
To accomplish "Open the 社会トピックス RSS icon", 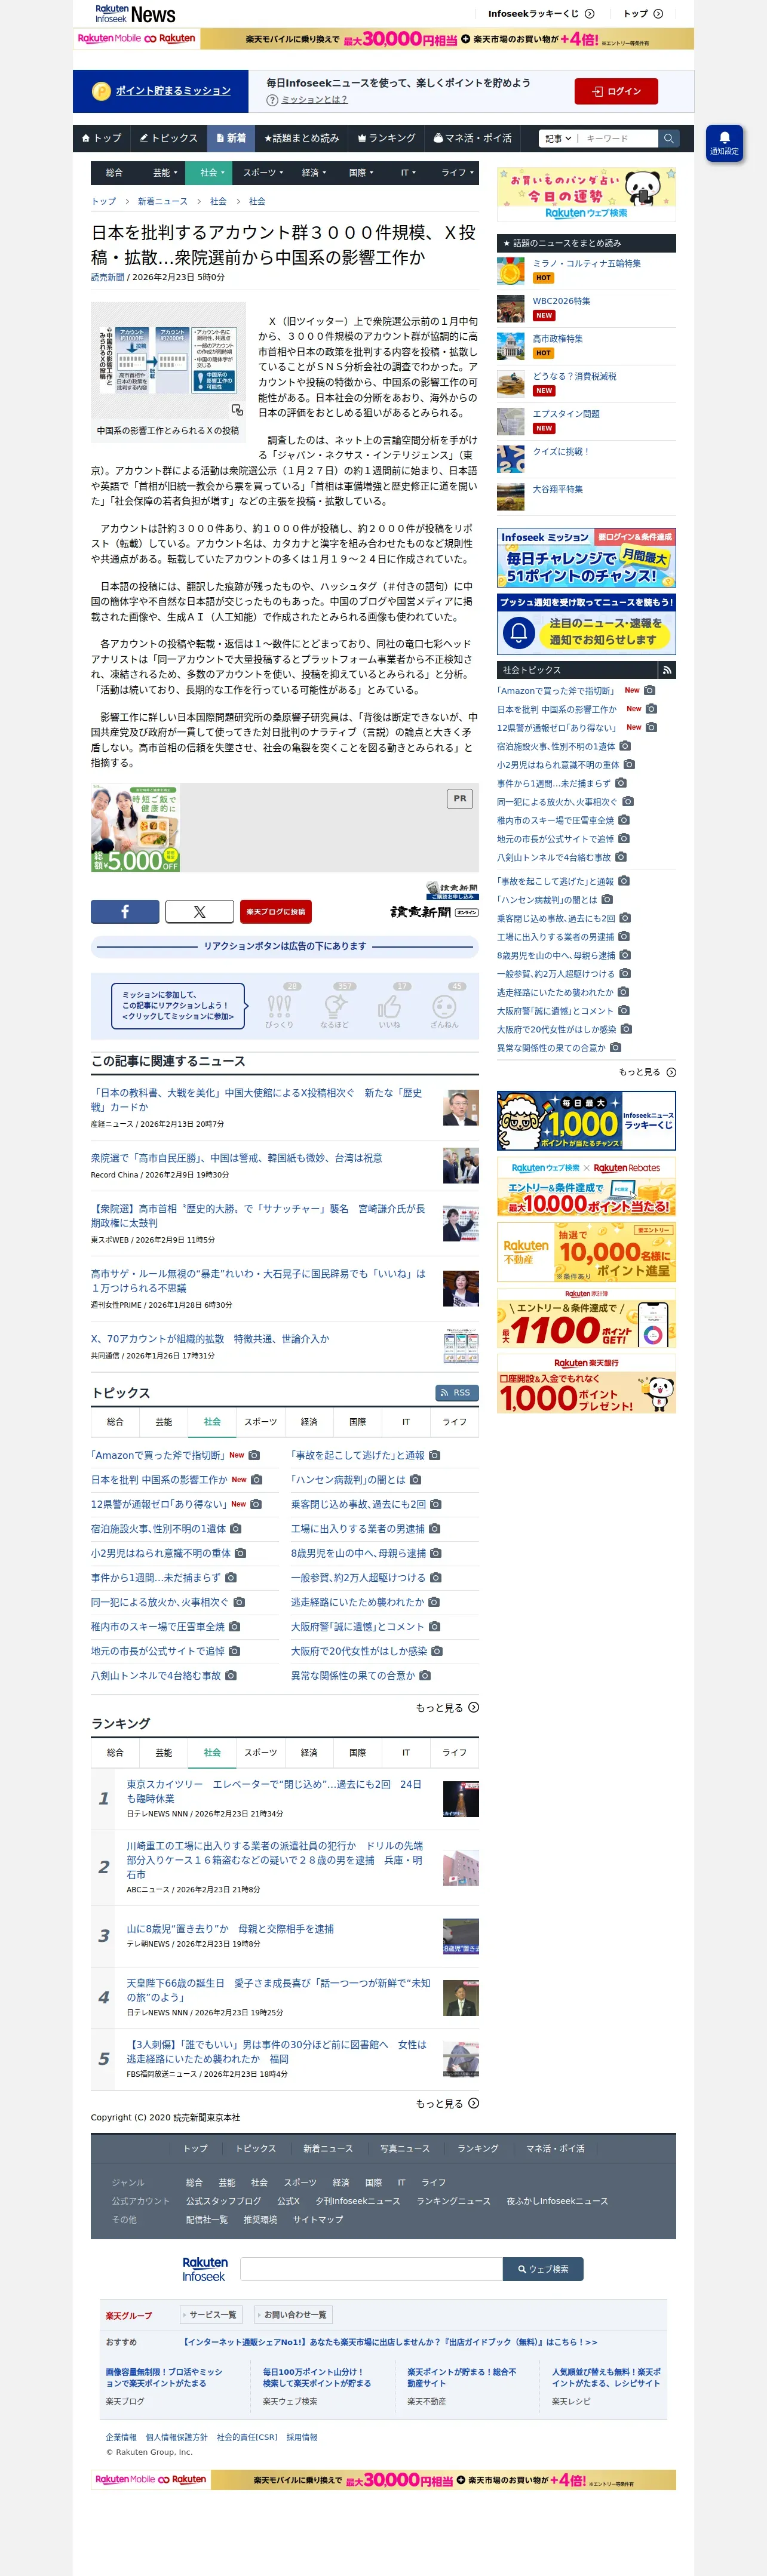I will pyautogui.click(x=667, y=670).
